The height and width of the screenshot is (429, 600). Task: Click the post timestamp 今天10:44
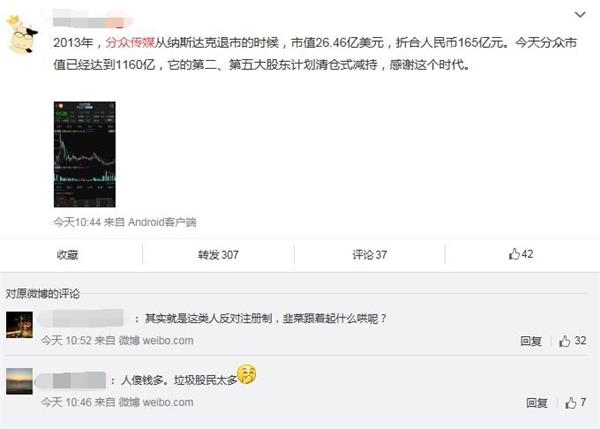(77, 222)
